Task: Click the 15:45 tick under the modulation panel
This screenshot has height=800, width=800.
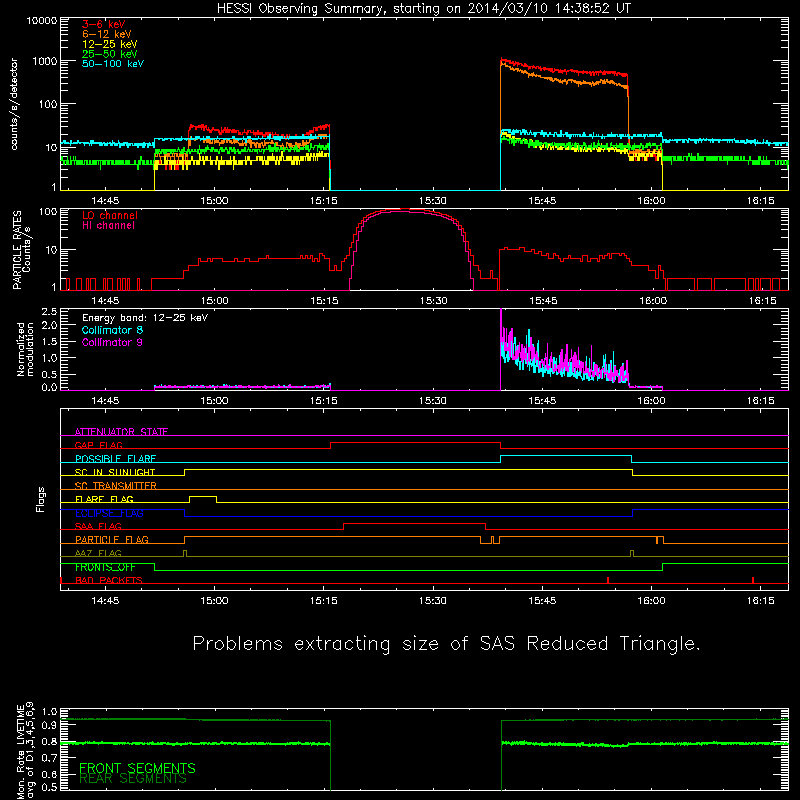Action: point(542,401)
